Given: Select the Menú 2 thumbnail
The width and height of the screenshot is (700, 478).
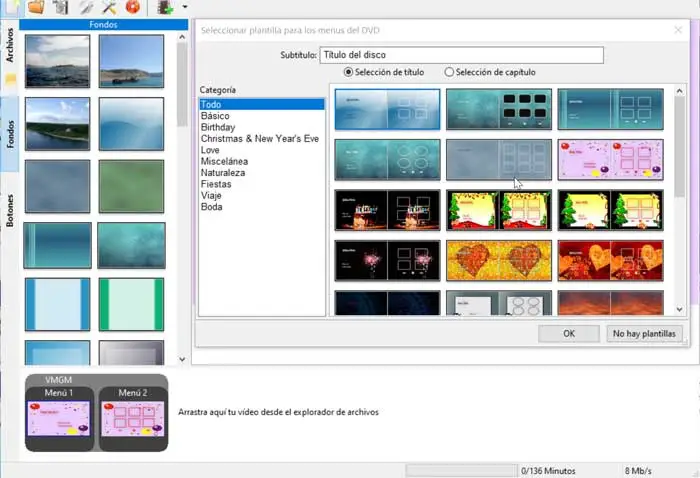Looking at the screenshot, I should pyautogui.click(x=133, y=418).
